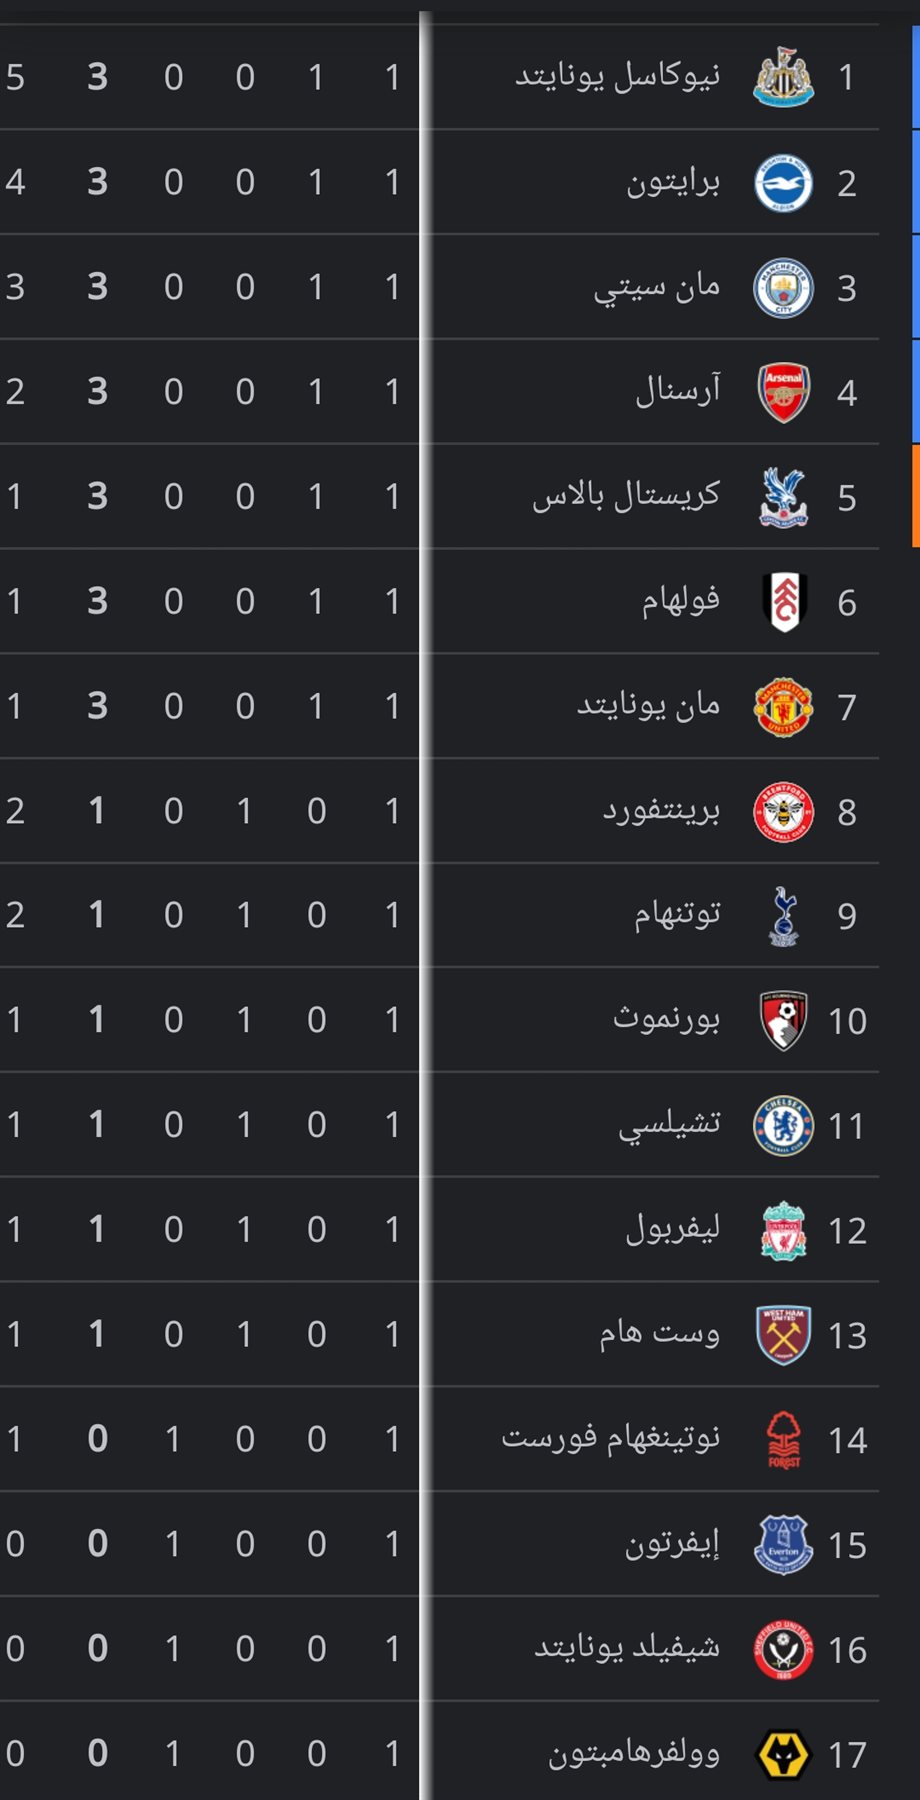The image size is (920, 1800).
Task: Click the Crystal Palace eagle crest
Action: [x=783, y=497]
